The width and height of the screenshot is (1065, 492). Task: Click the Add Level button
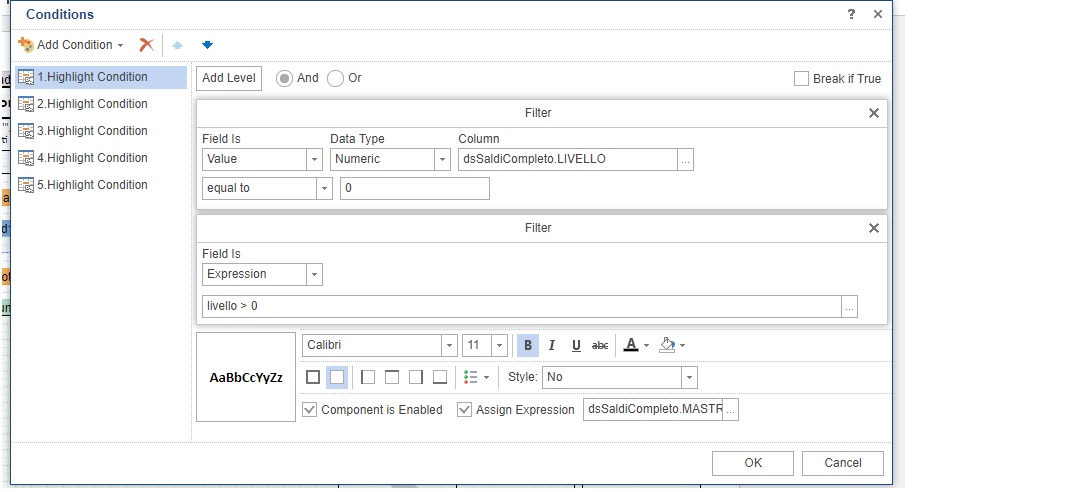pos(229,78)
